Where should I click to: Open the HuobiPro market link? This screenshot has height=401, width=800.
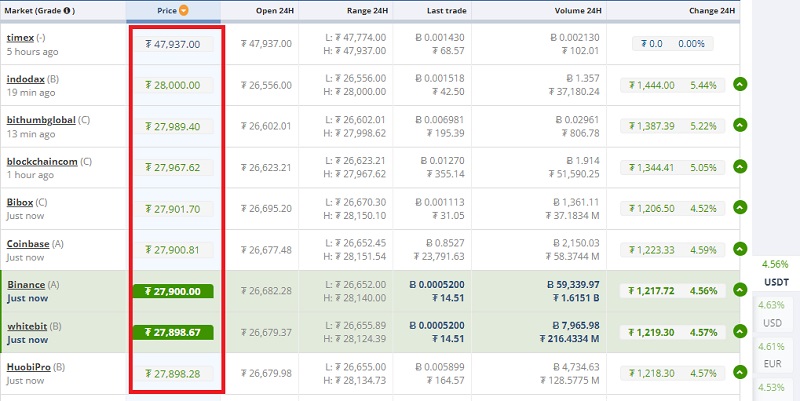pyautogui.click(x=29, y=367)
